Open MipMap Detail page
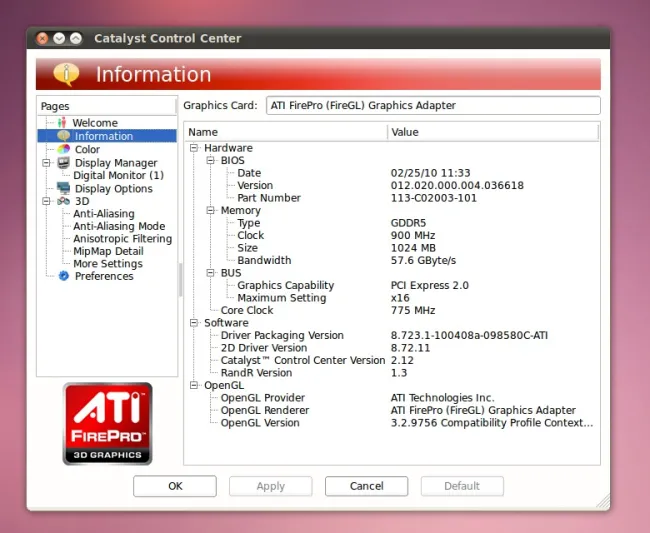Screen dimensions: 650x533 109,251
